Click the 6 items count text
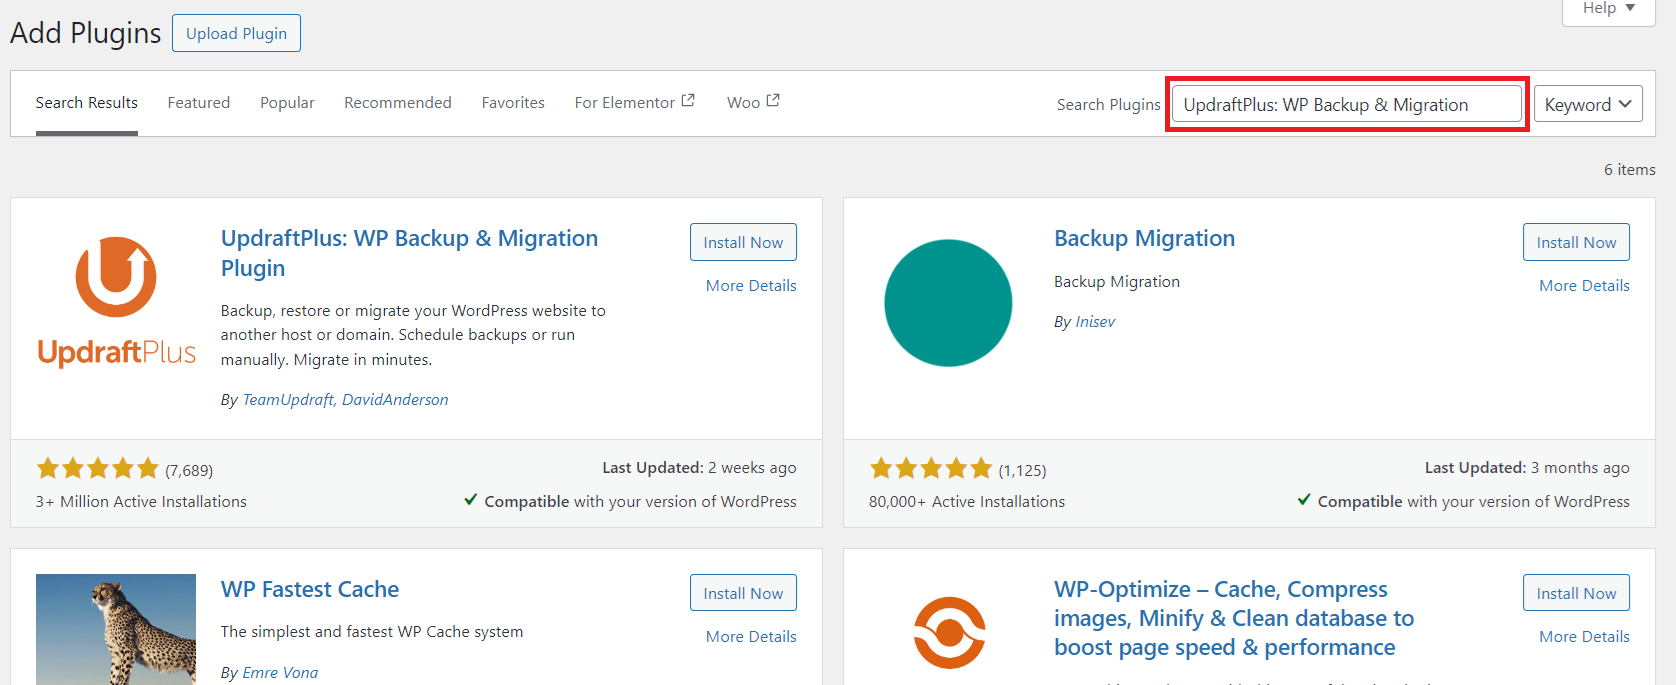 coord(1629,169)
